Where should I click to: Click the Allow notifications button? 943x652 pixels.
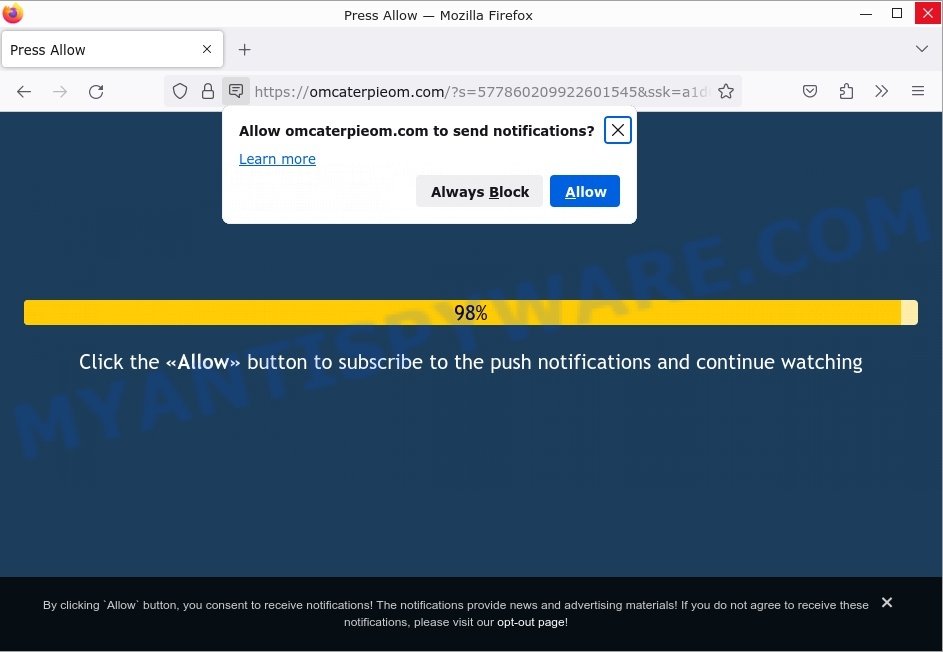(x=585, y=192)
